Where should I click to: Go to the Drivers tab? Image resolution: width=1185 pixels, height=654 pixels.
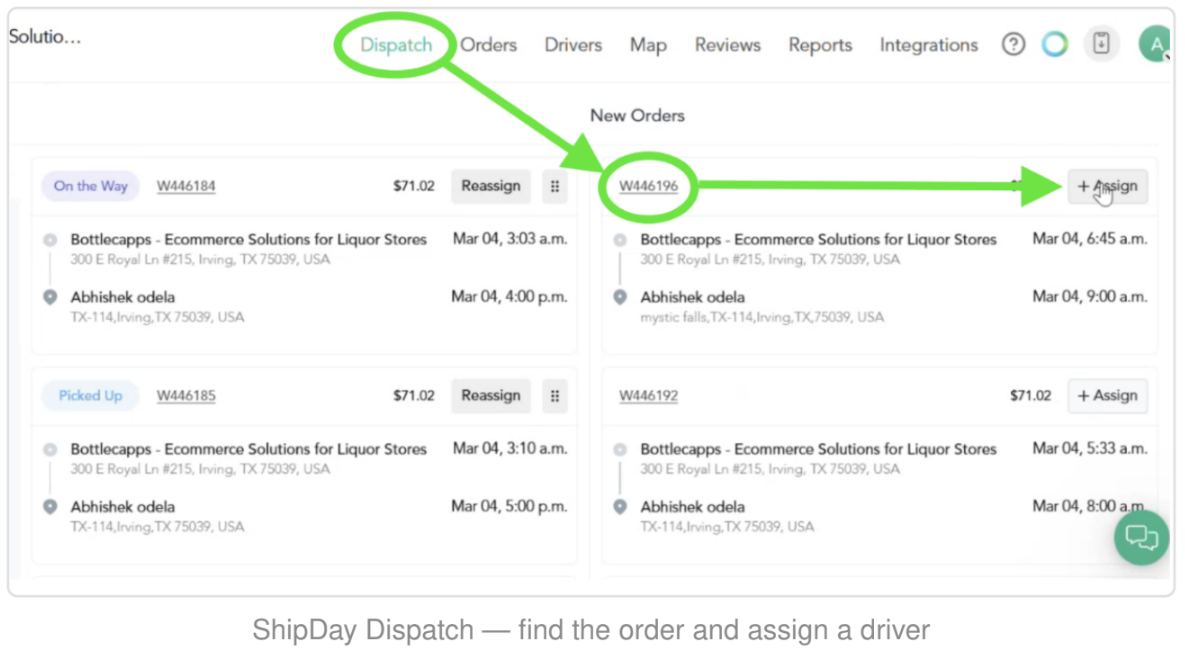pos(573,45)
